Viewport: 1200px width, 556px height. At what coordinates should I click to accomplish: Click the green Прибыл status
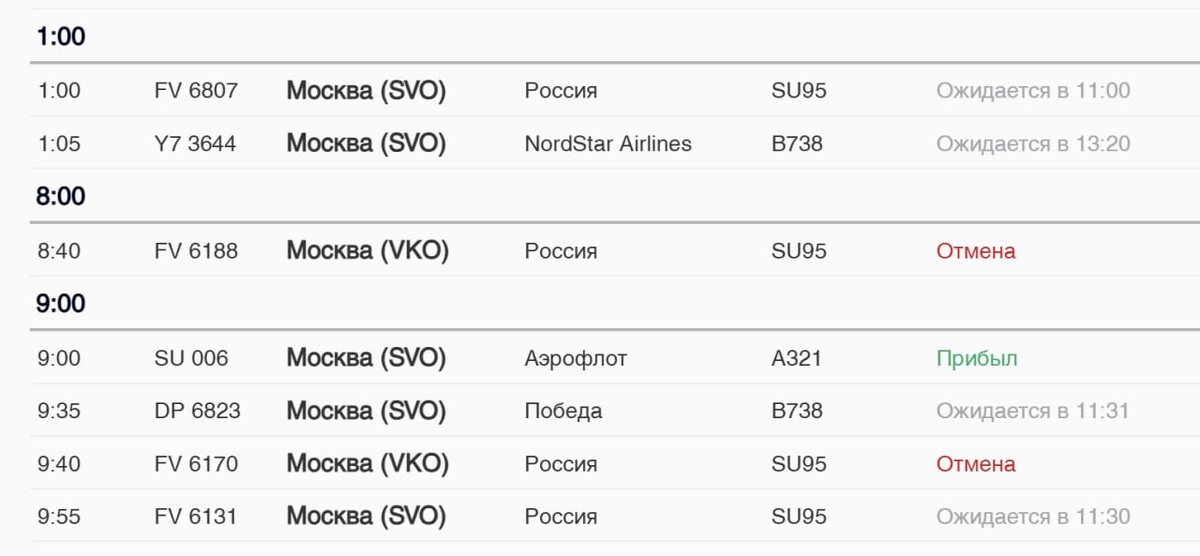coord(976,358)
